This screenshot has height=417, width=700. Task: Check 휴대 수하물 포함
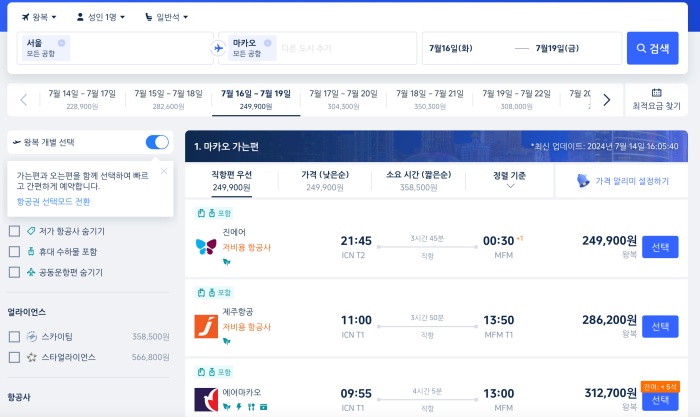point(14,251)
